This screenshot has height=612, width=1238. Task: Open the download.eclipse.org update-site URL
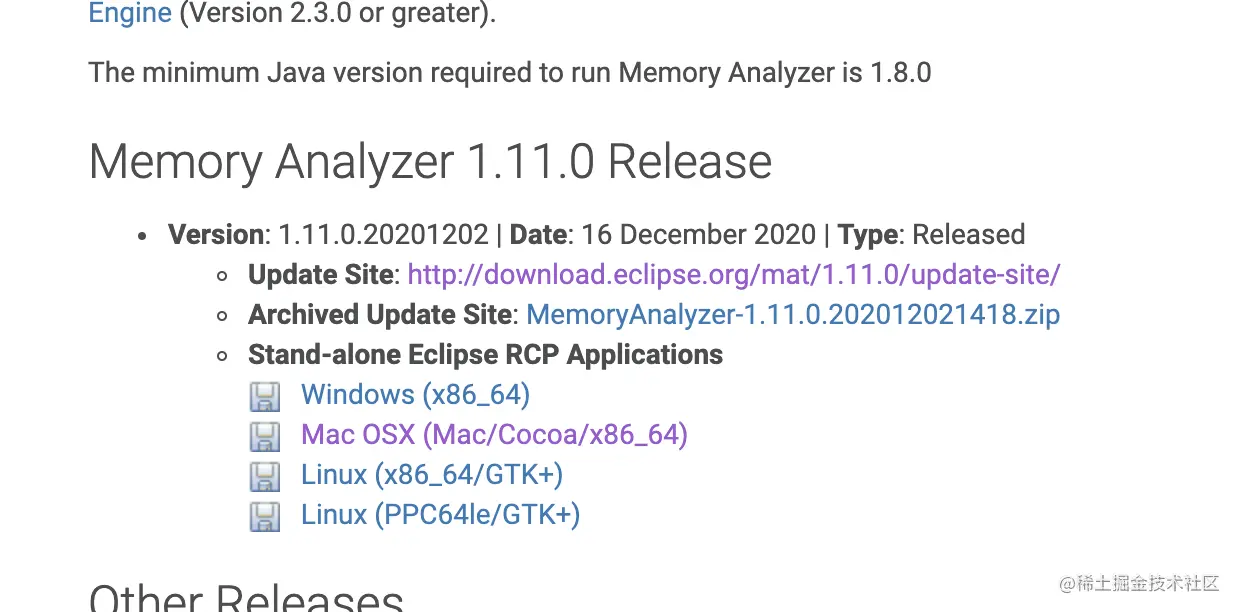tap(734, 274)
